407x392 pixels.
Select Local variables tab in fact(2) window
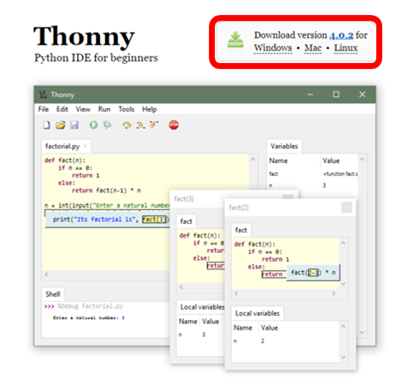(257, 313)
